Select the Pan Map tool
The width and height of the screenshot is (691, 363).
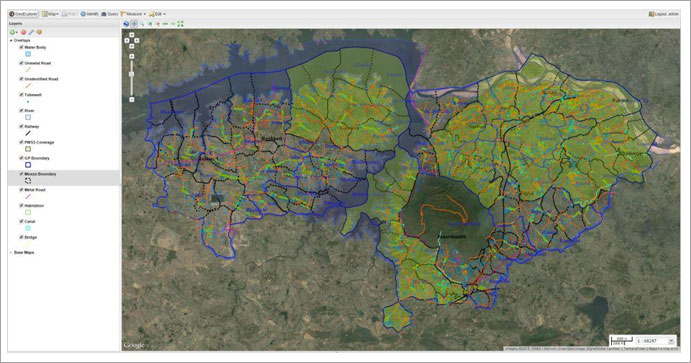(134, 24)
